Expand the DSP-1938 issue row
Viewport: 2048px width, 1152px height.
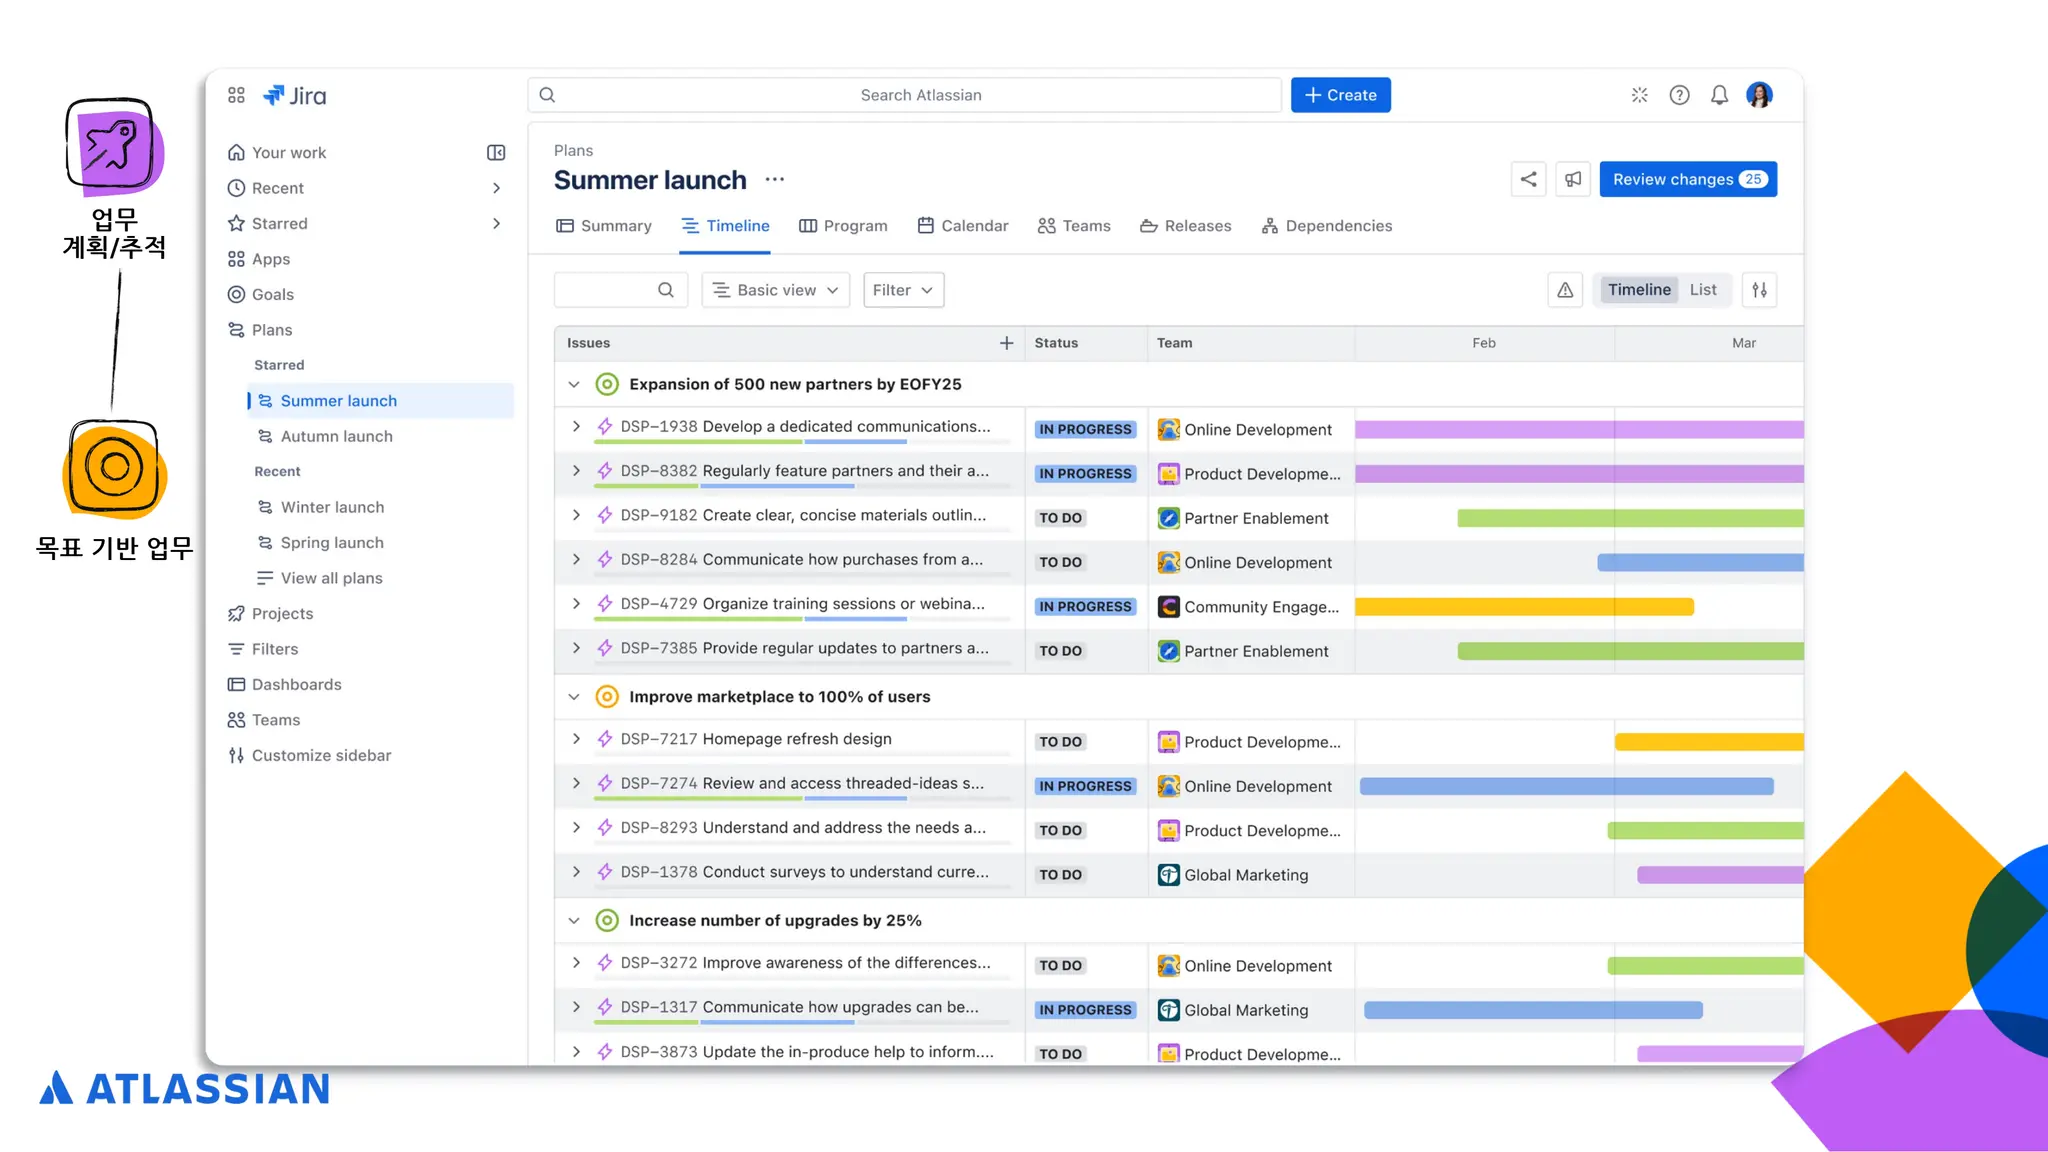pos(576,426)
